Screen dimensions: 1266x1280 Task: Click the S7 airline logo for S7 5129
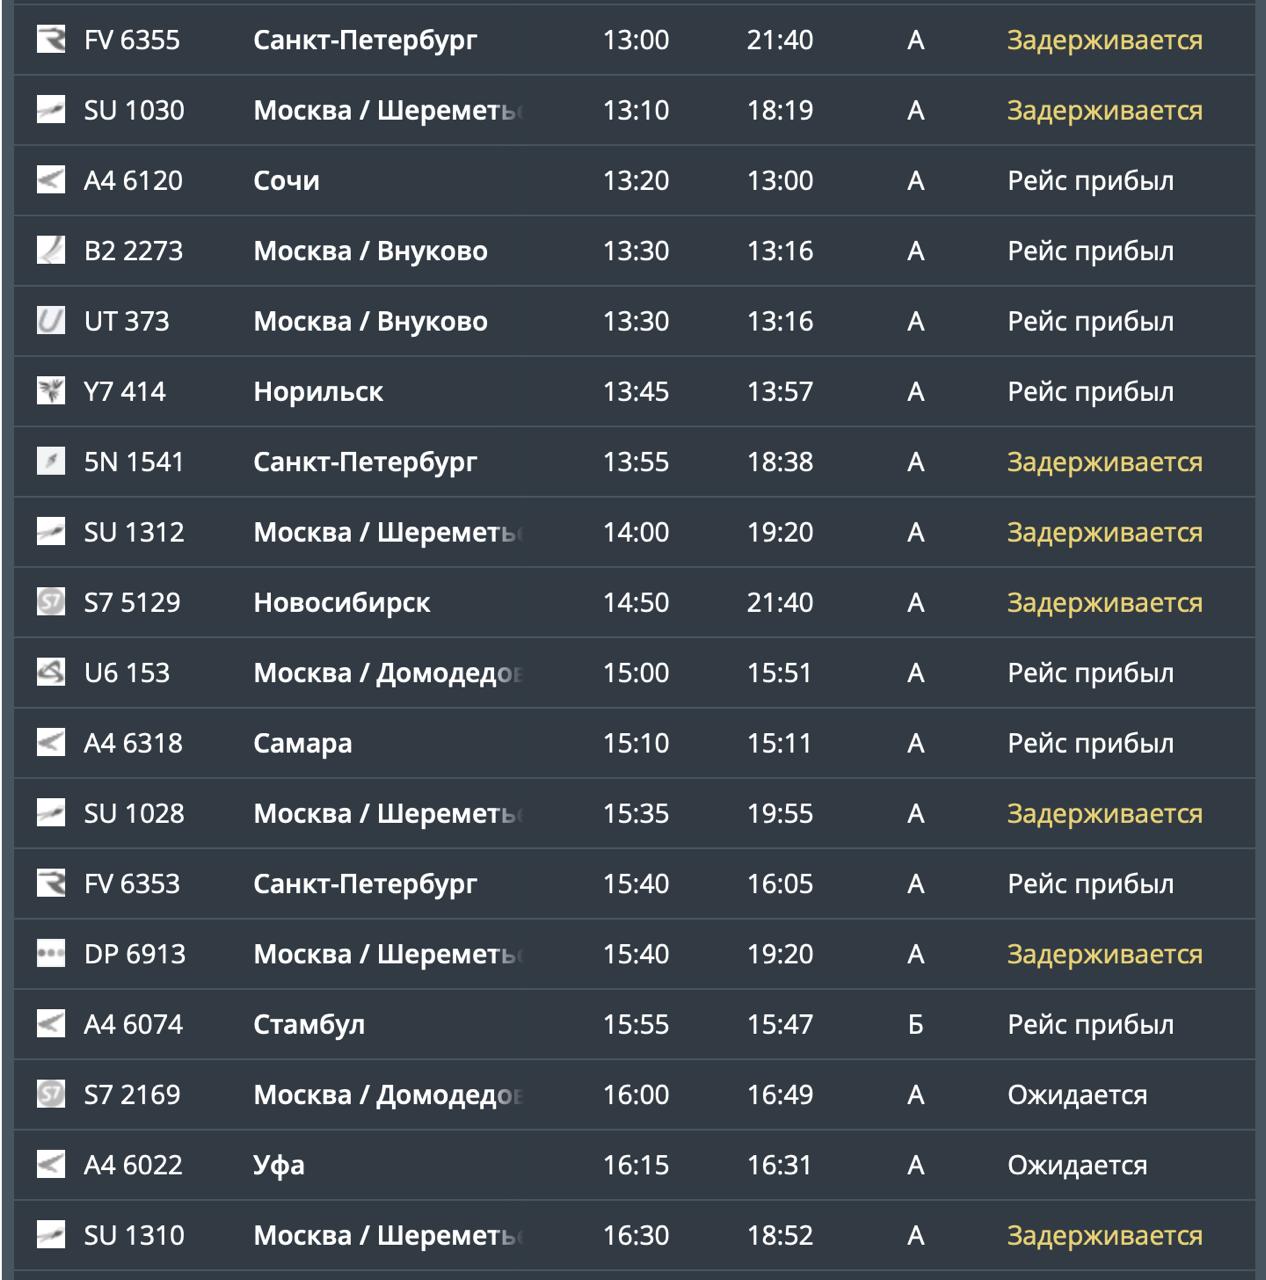click(50, 602)
